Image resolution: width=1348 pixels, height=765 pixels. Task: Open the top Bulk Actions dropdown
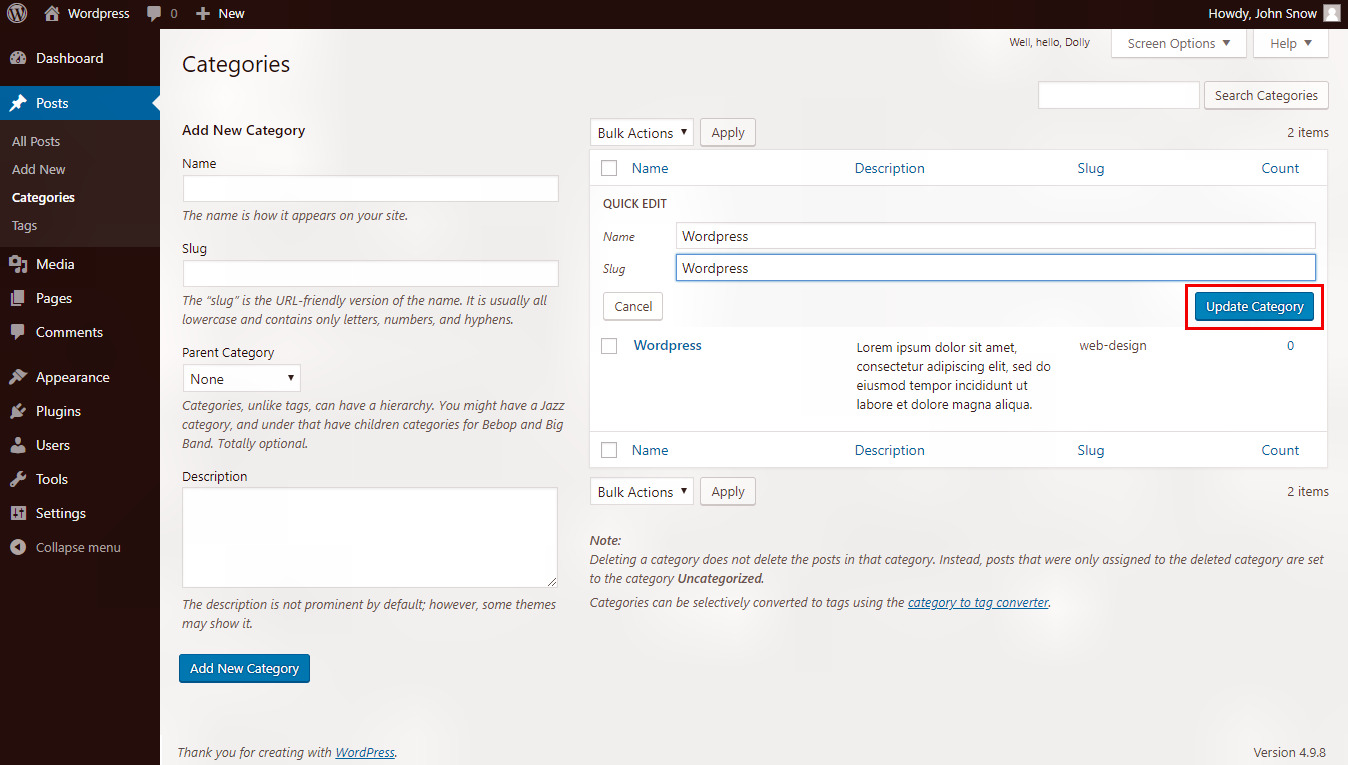[642, 132]
